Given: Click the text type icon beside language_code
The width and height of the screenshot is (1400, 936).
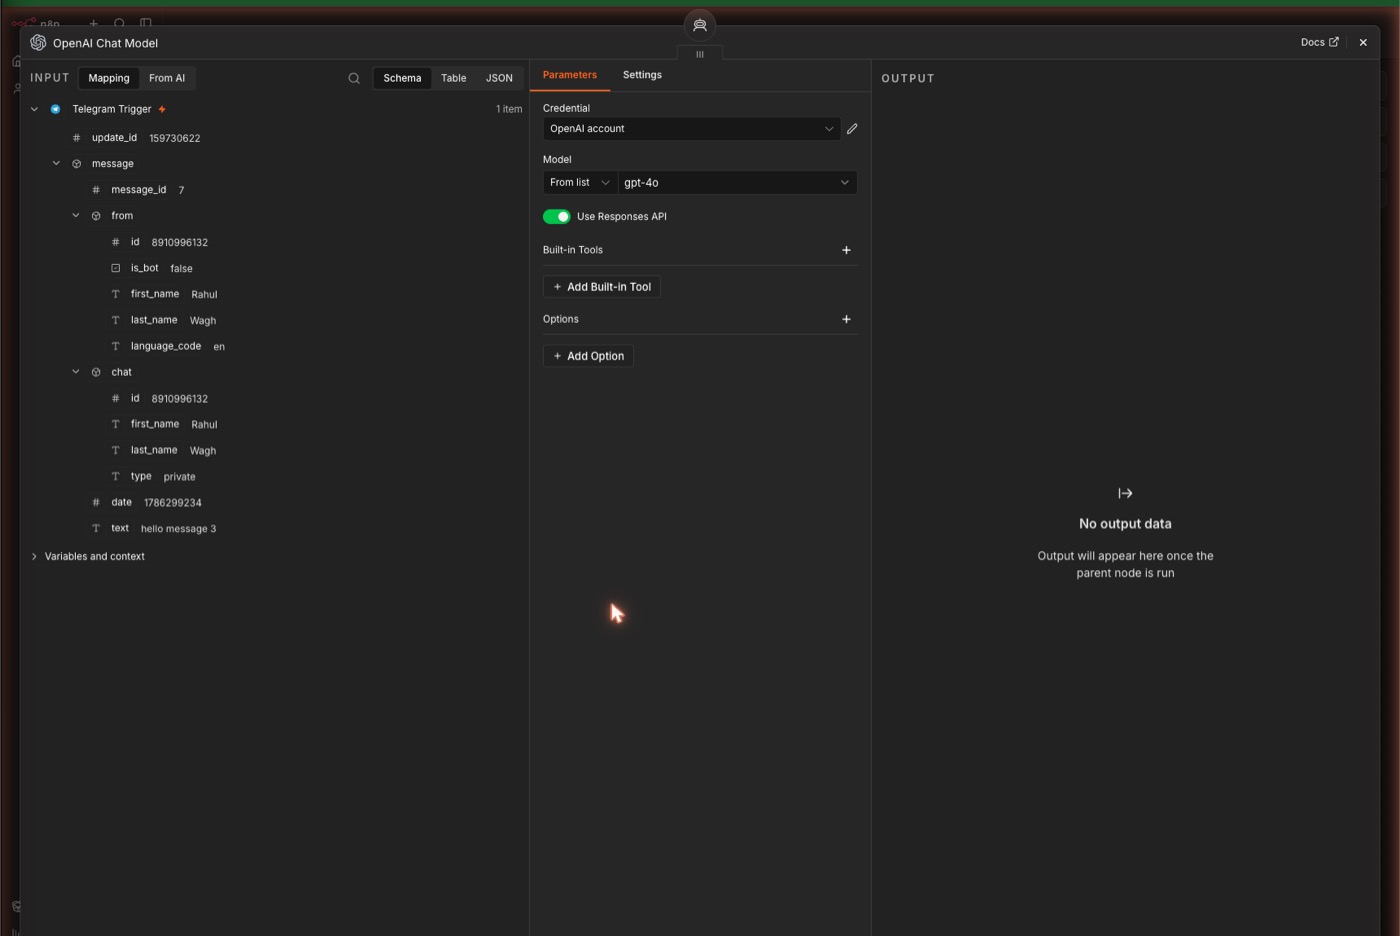Looking at the screenshot, I should 115,346.
